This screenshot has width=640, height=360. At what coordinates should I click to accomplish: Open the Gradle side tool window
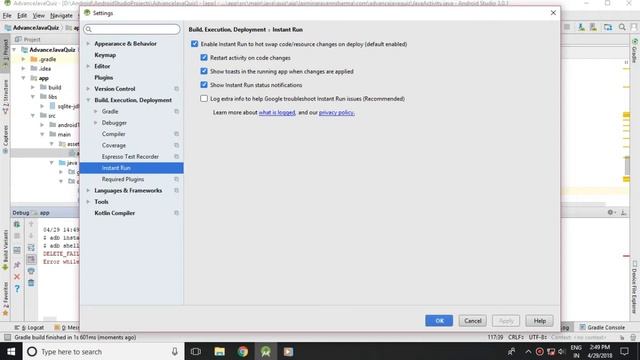click(x=635, y=51)
